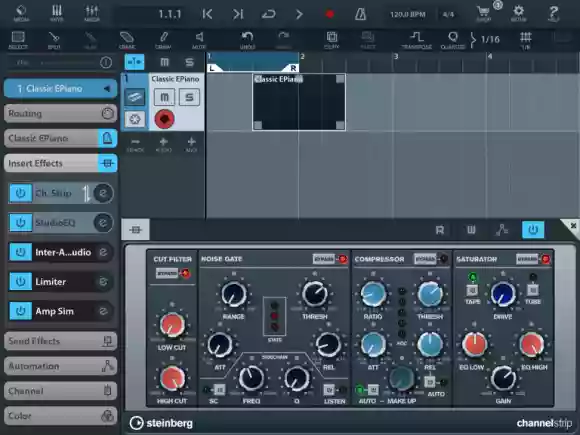Tap the global Solo all button

tap(189, 62)
